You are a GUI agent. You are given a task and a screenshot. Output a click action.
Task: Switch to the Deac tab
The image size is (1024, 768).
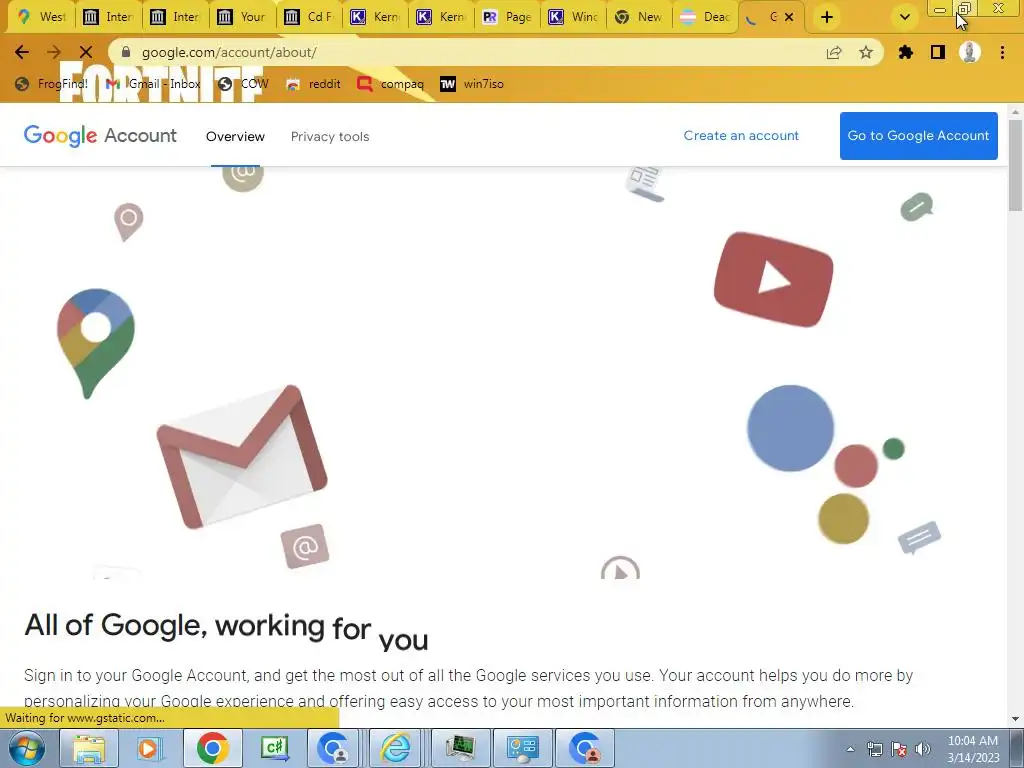pos(706,17)
